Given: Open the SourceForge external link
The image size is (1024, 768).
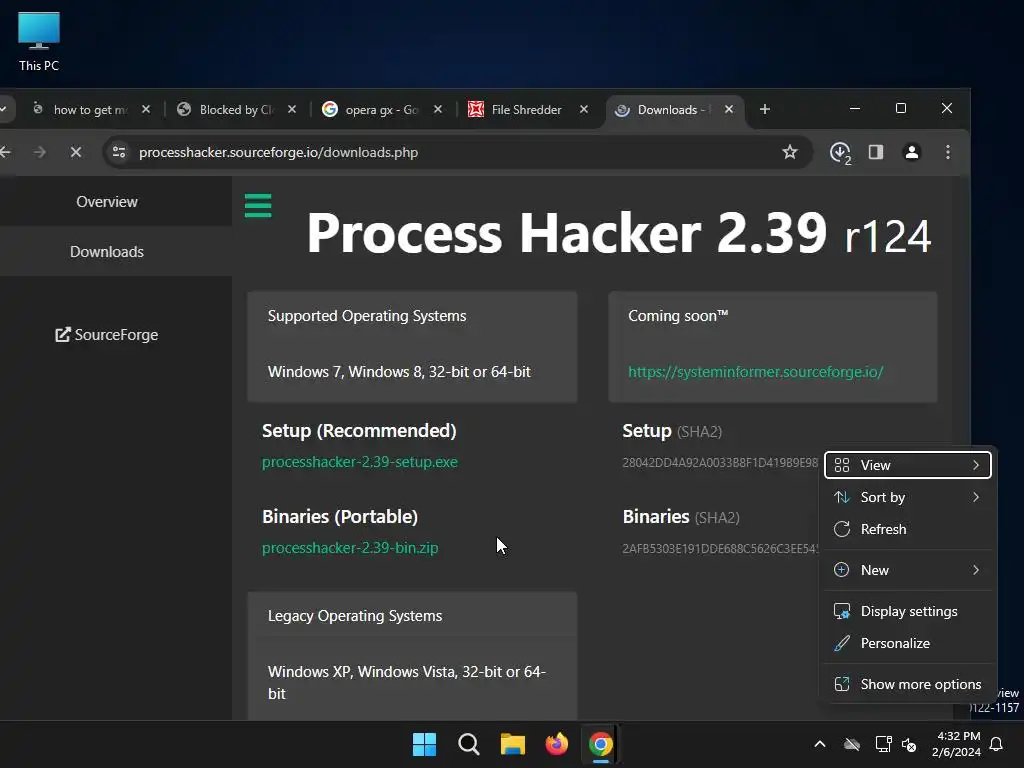Looking at the screenshot, I should point(107,334).
